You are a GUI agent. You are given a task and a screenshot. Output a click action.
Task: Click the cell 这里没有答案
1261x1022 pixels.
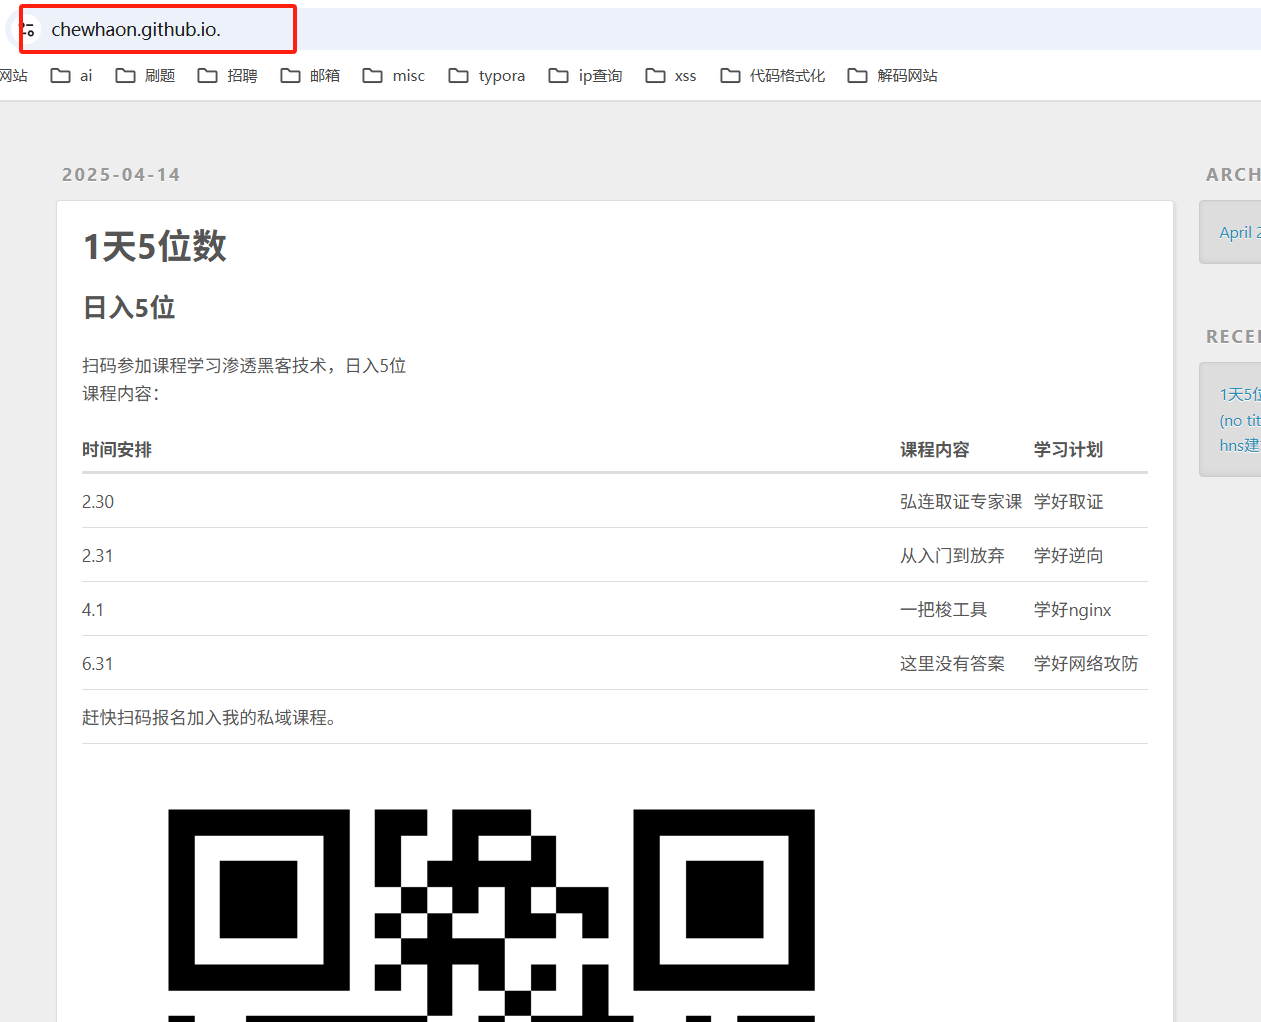952,664
